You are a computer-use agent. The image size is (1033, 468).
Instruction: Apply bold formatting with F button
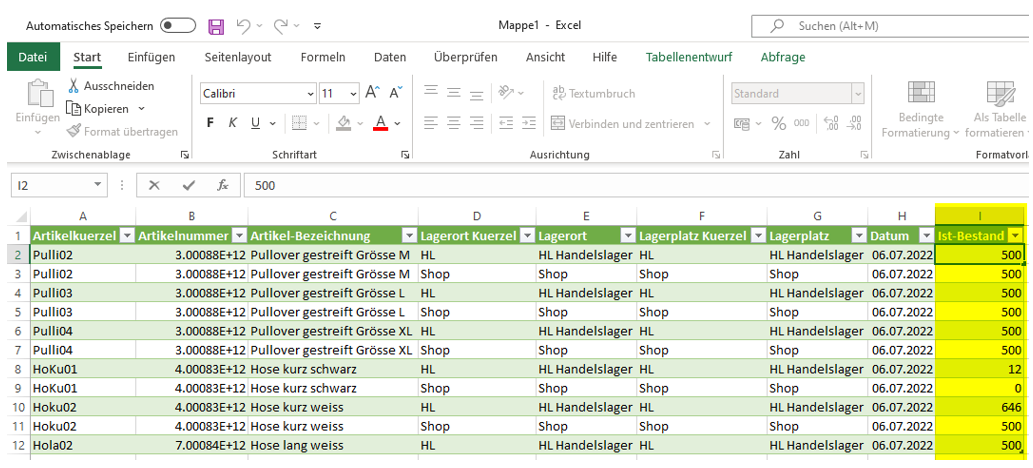pyautogui.click(x=210, y=123)
